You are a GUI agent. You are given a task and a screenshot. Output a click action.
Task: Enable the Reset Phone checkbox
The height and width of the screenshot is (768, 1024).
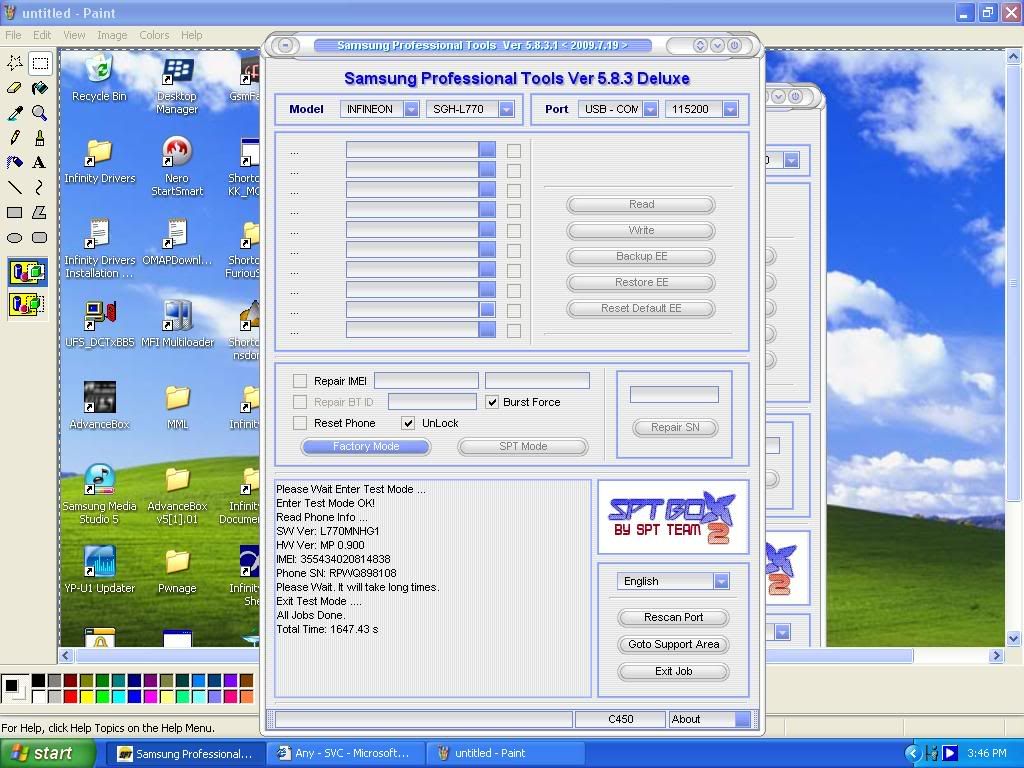coord(300,423)
